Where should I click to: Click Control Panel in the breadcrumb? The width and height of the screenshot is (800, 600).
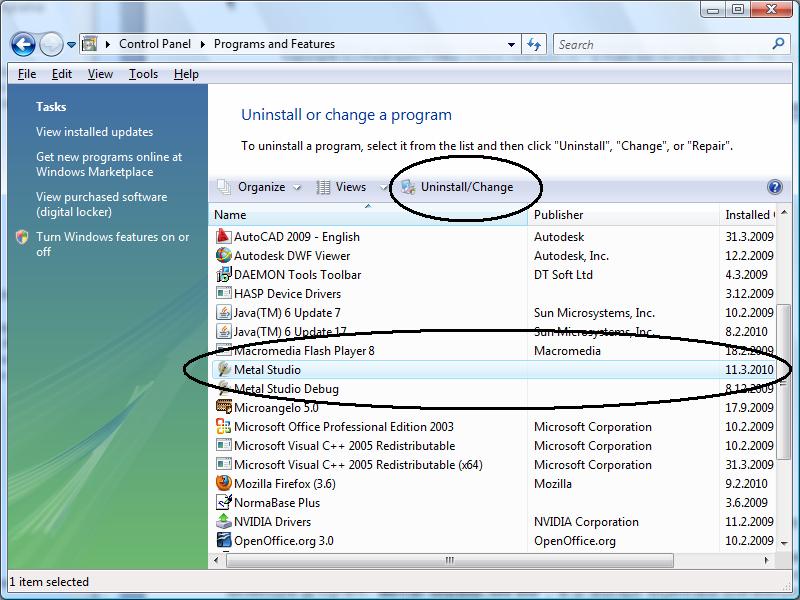(155, 44)
